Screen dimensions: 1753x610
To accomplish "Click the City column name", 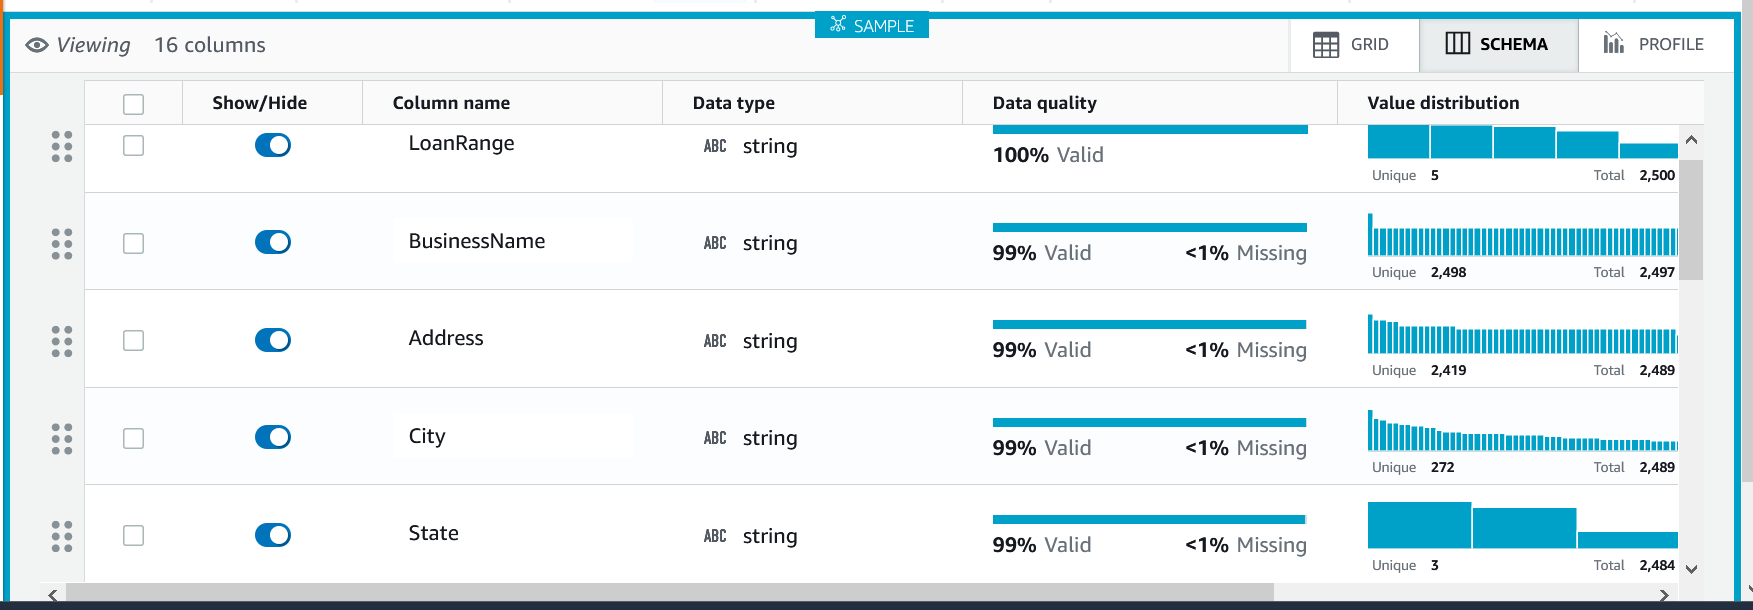I will click(427, 436).
